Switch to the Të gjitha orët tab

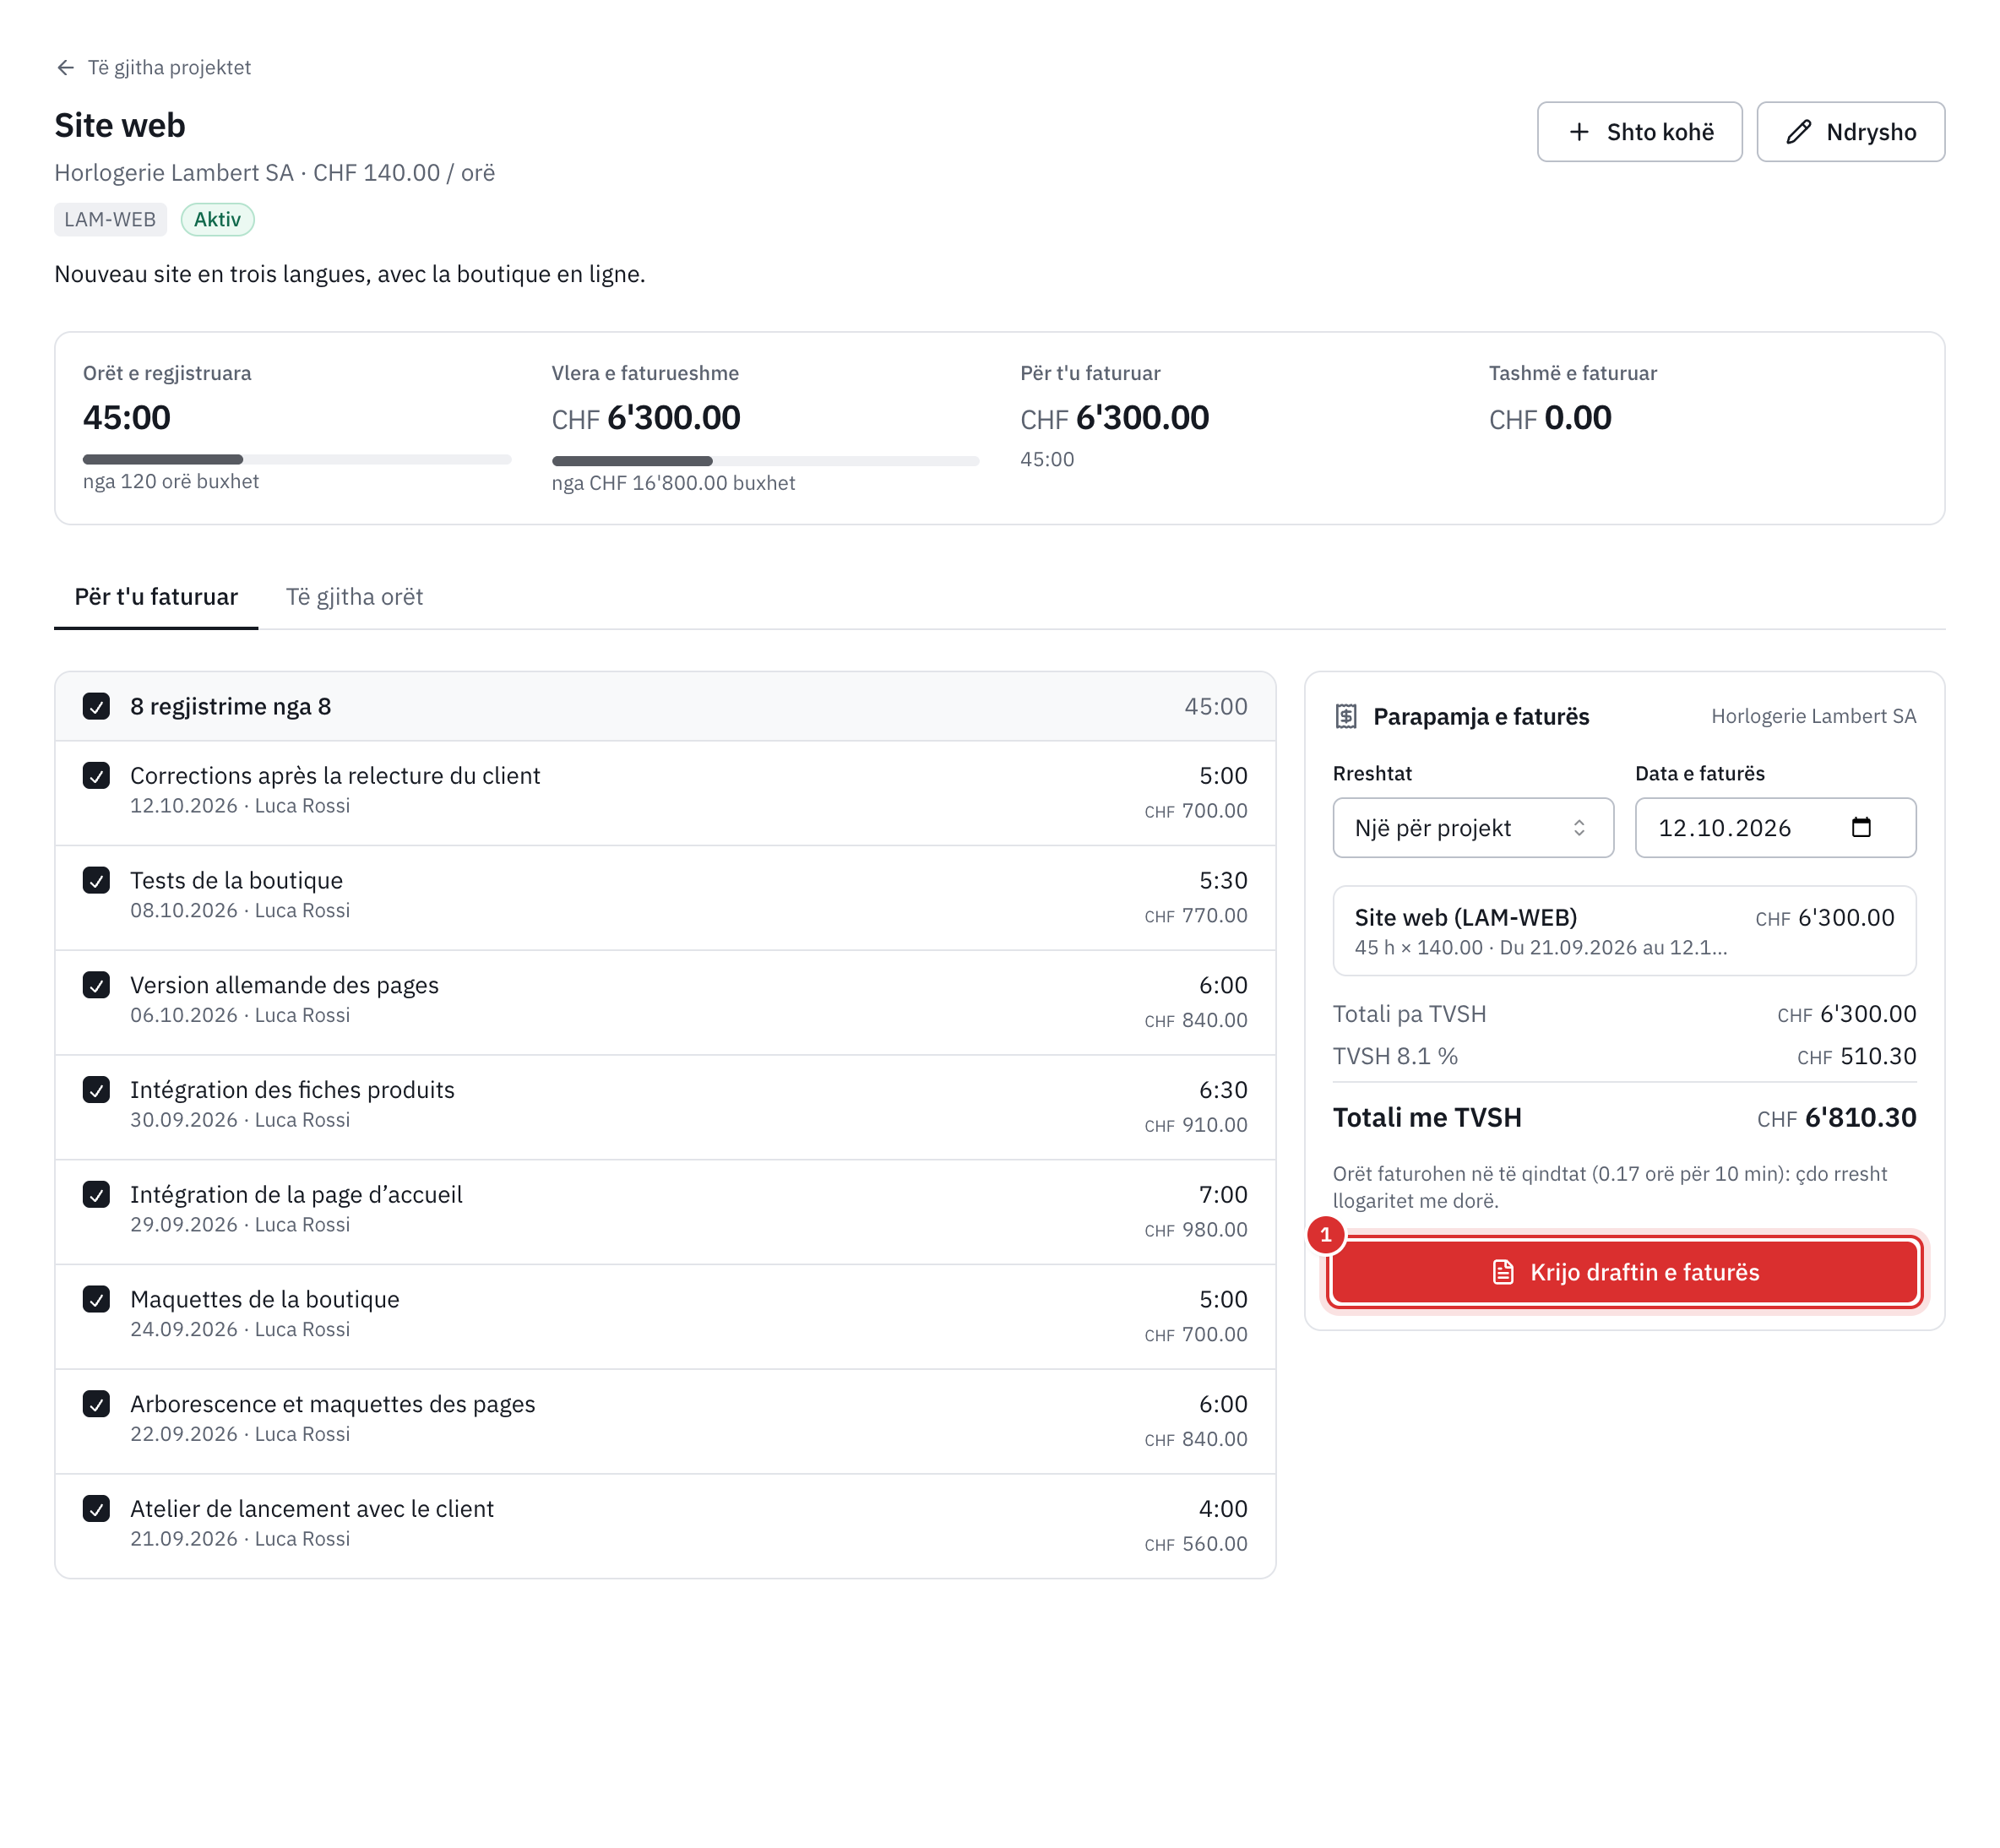(x=354, y=597)
